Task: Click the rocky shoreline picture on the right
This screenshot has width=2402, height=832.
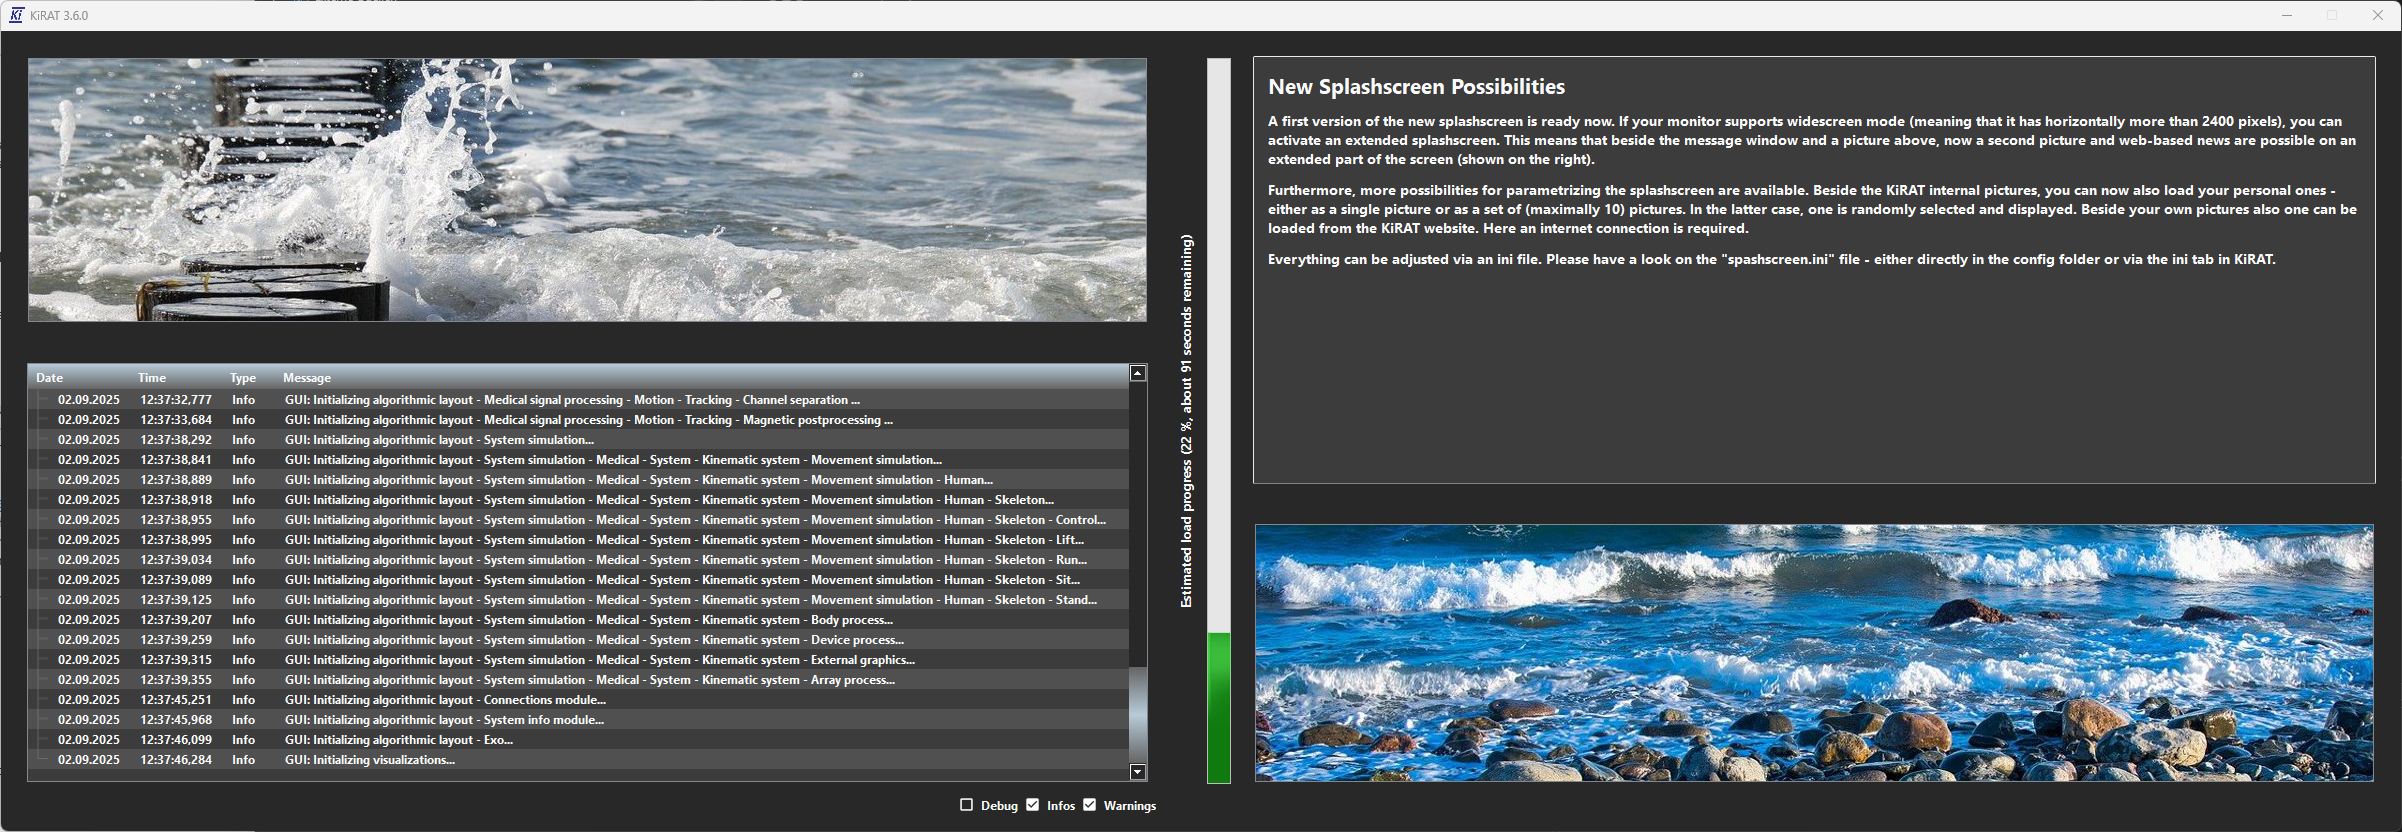Action: pos(1813,652)
